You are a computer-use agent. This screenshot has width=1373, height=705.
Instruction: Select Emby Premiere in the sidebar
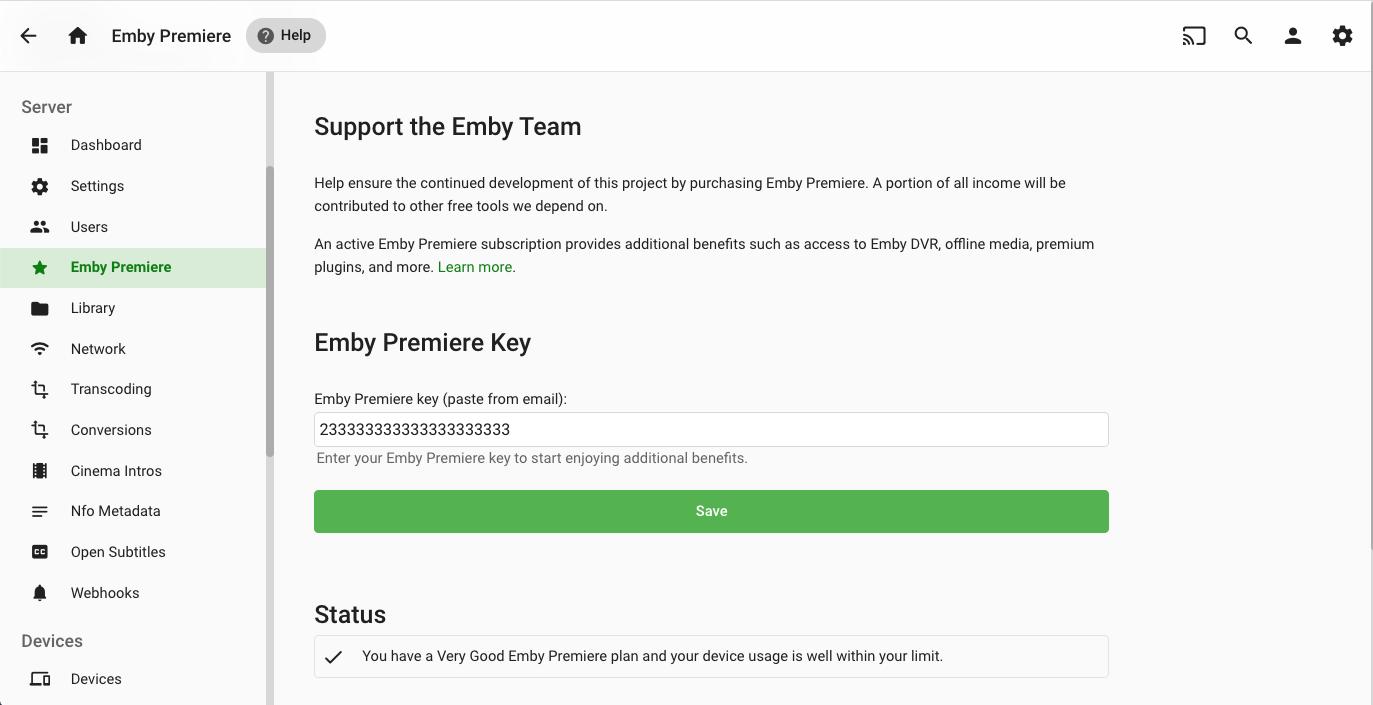tap(133, 267)
